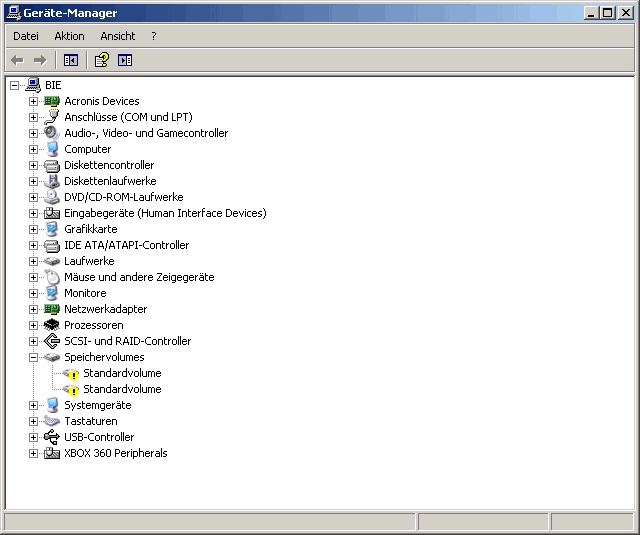The width and height of the screenshot is (640, 535).
Task: Select the Tastaturen entry
Action: coord(91,421)
